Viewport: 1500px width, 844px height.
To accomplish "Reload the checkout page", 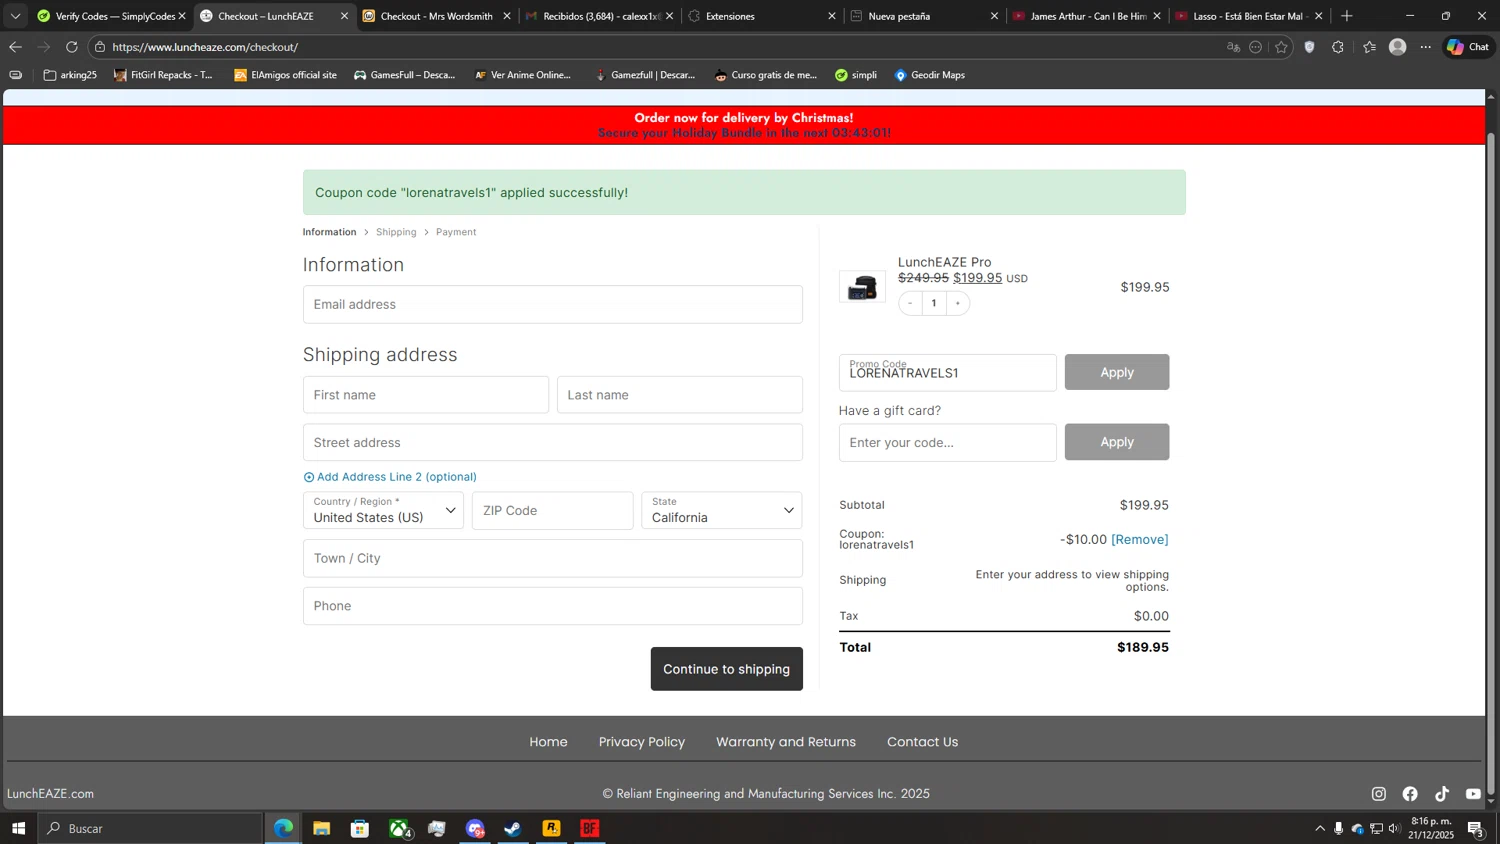I will point(72,47).
